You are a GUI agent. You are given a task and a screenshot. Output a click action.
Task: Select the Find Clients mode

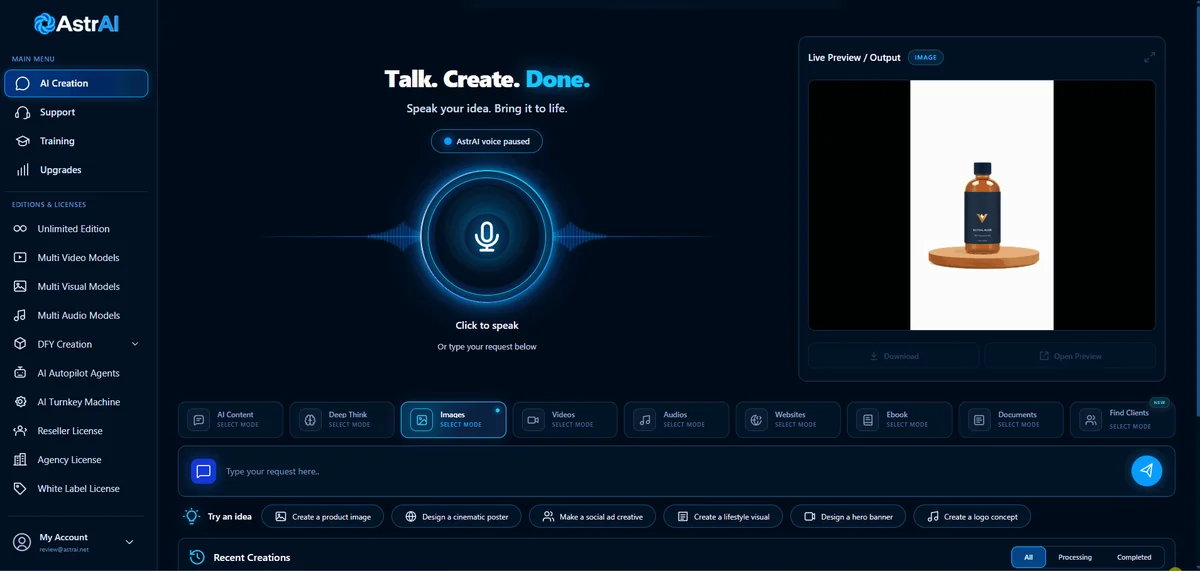coord(1123,420)
